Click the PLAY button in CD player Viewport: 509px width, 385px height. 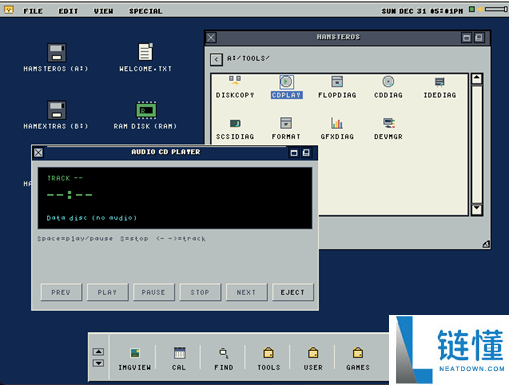coord(107,292)
